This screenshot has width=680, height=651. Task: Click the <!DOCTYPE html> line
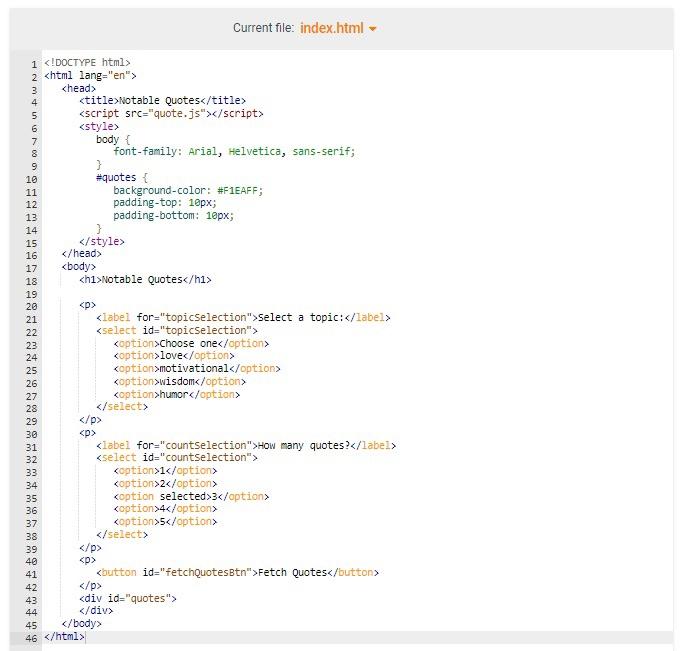tap(87, 62)
